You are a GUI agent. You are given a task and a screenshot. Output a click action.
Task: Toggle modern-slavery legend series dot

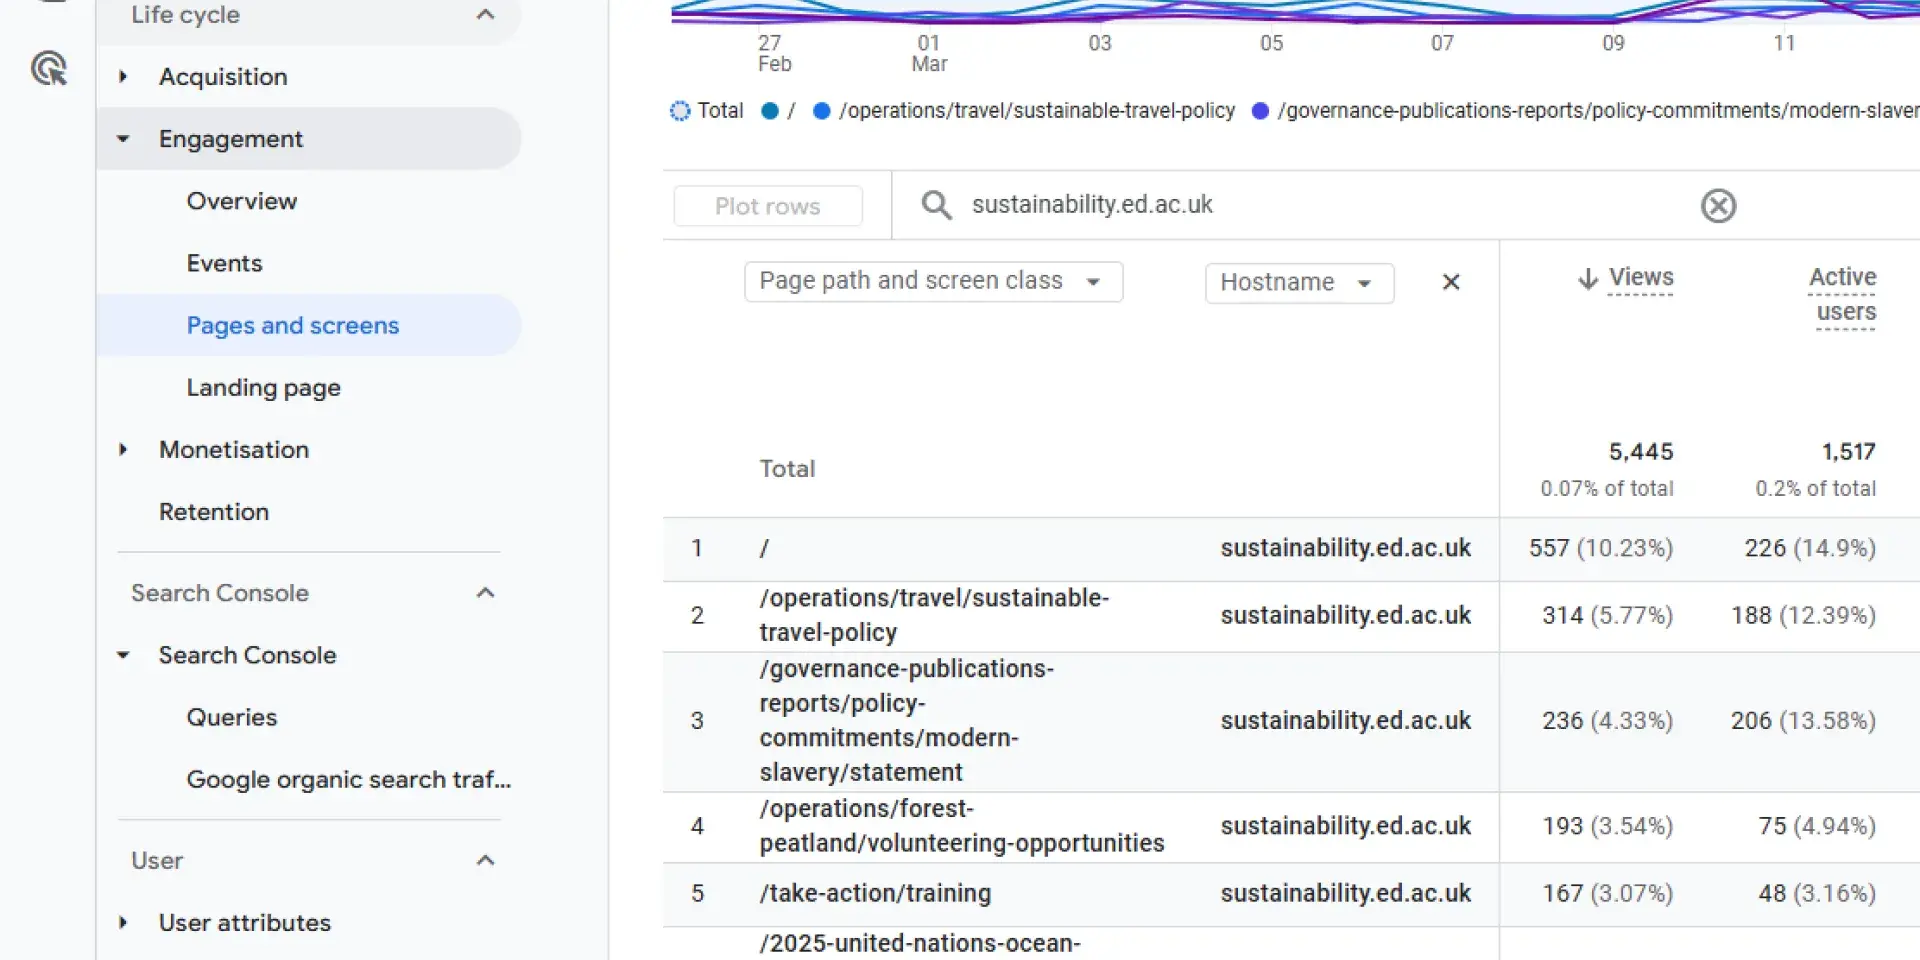1260,111
